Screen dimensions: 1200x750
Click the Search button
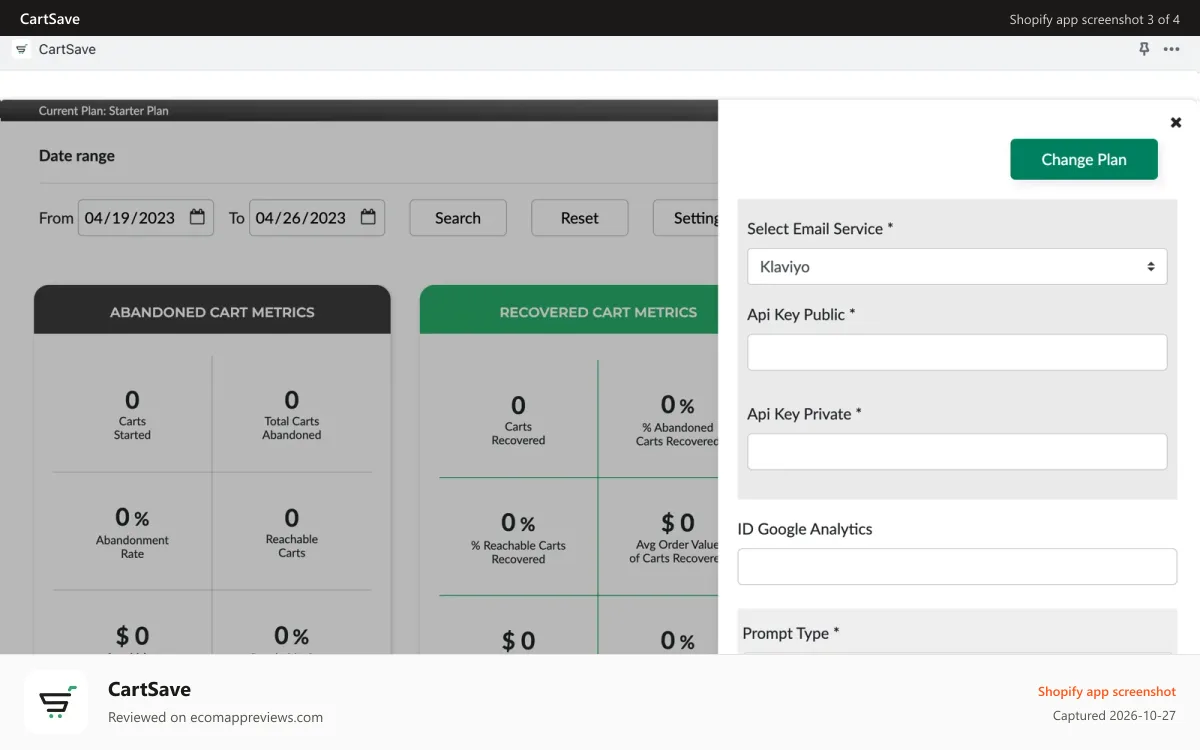tap(458, 218)
